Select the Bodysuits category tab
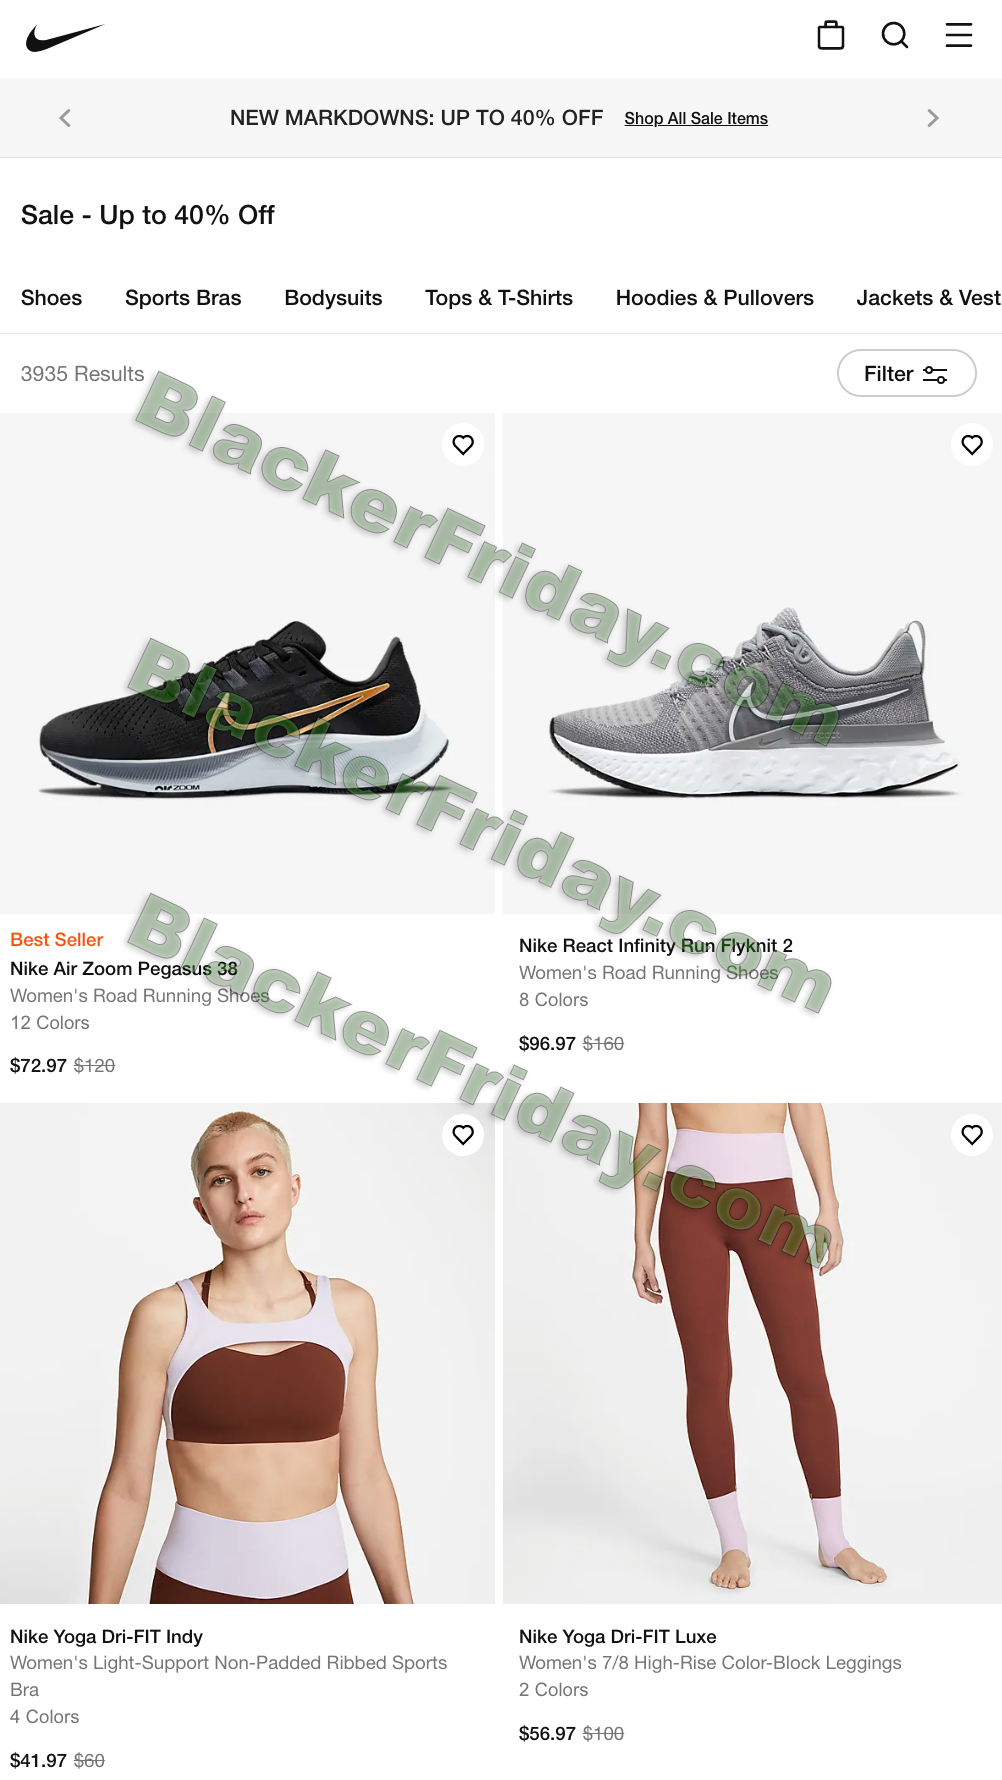The width and height of the screenshot is (1002, 1780). click(333, 298)
